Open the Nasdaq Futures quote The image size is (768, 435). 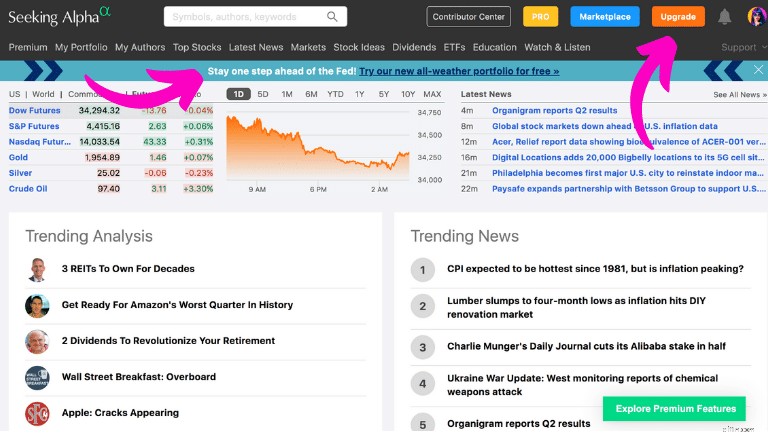(40, 142)
